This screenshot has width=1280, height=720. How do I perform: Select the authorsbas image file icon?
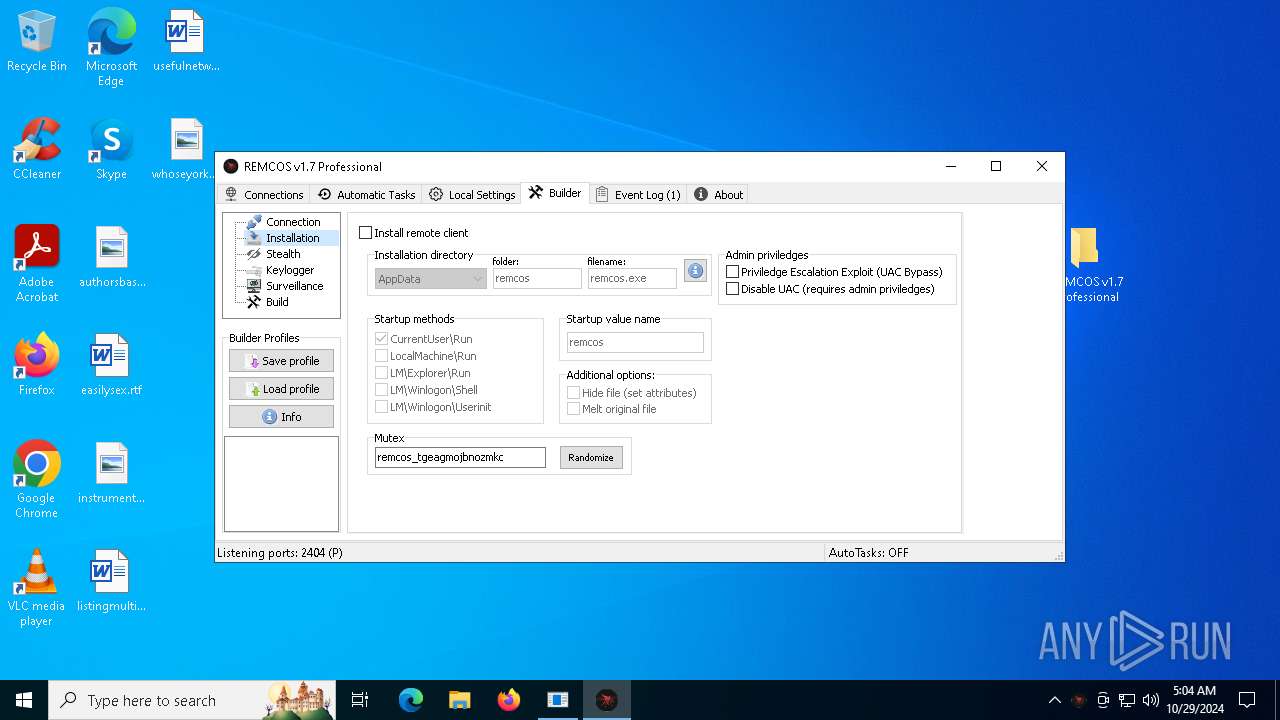click(x=112, y=258)
